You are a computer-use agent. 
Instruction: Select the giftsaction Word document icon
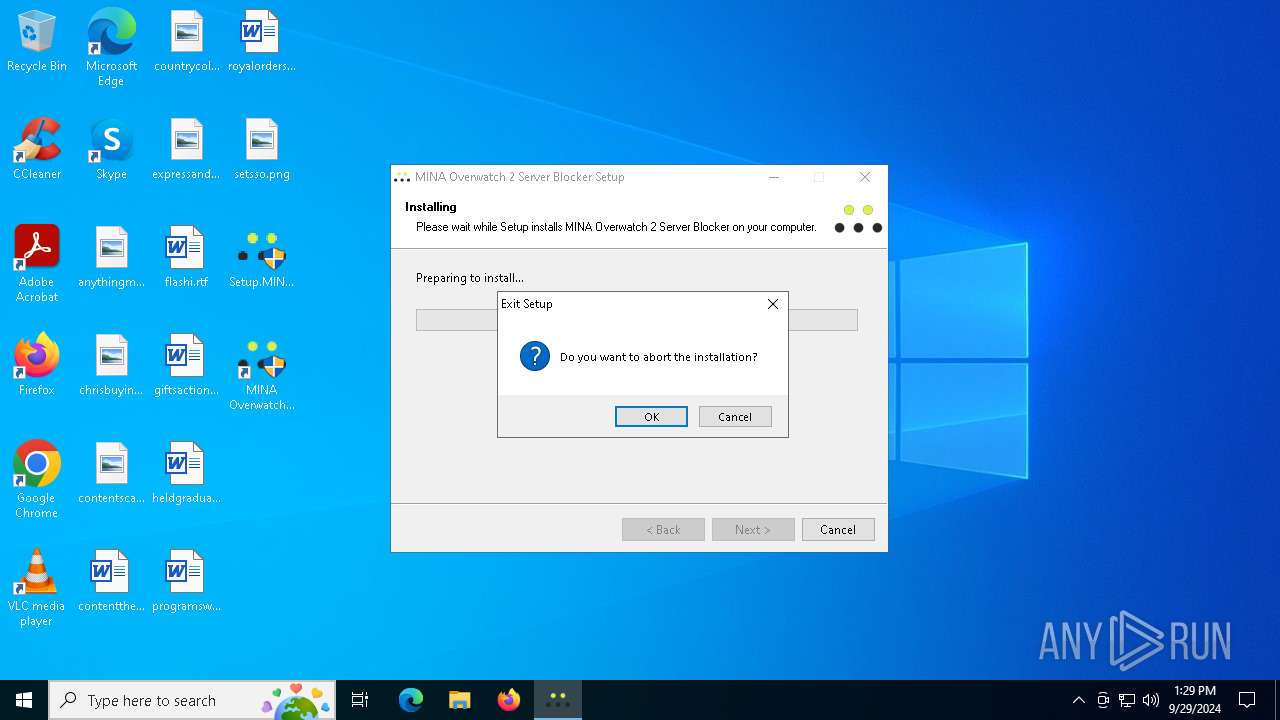(186, 366)
